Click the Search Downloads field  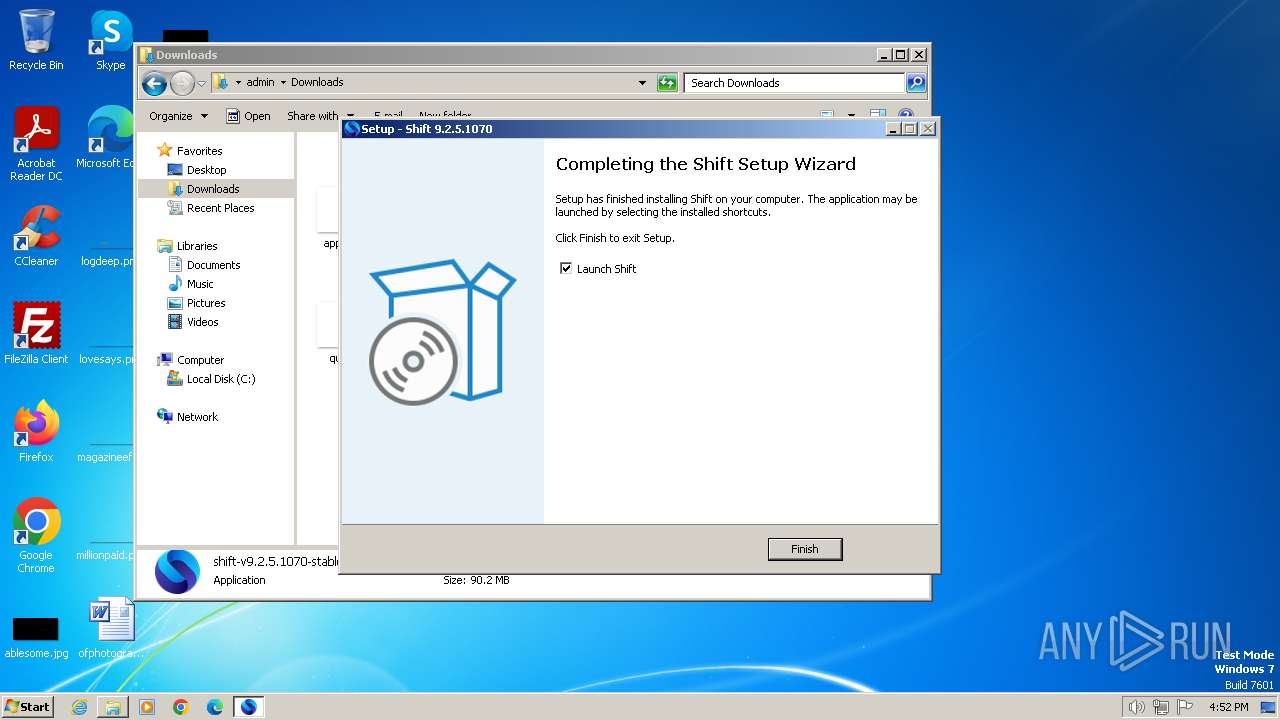795,83
